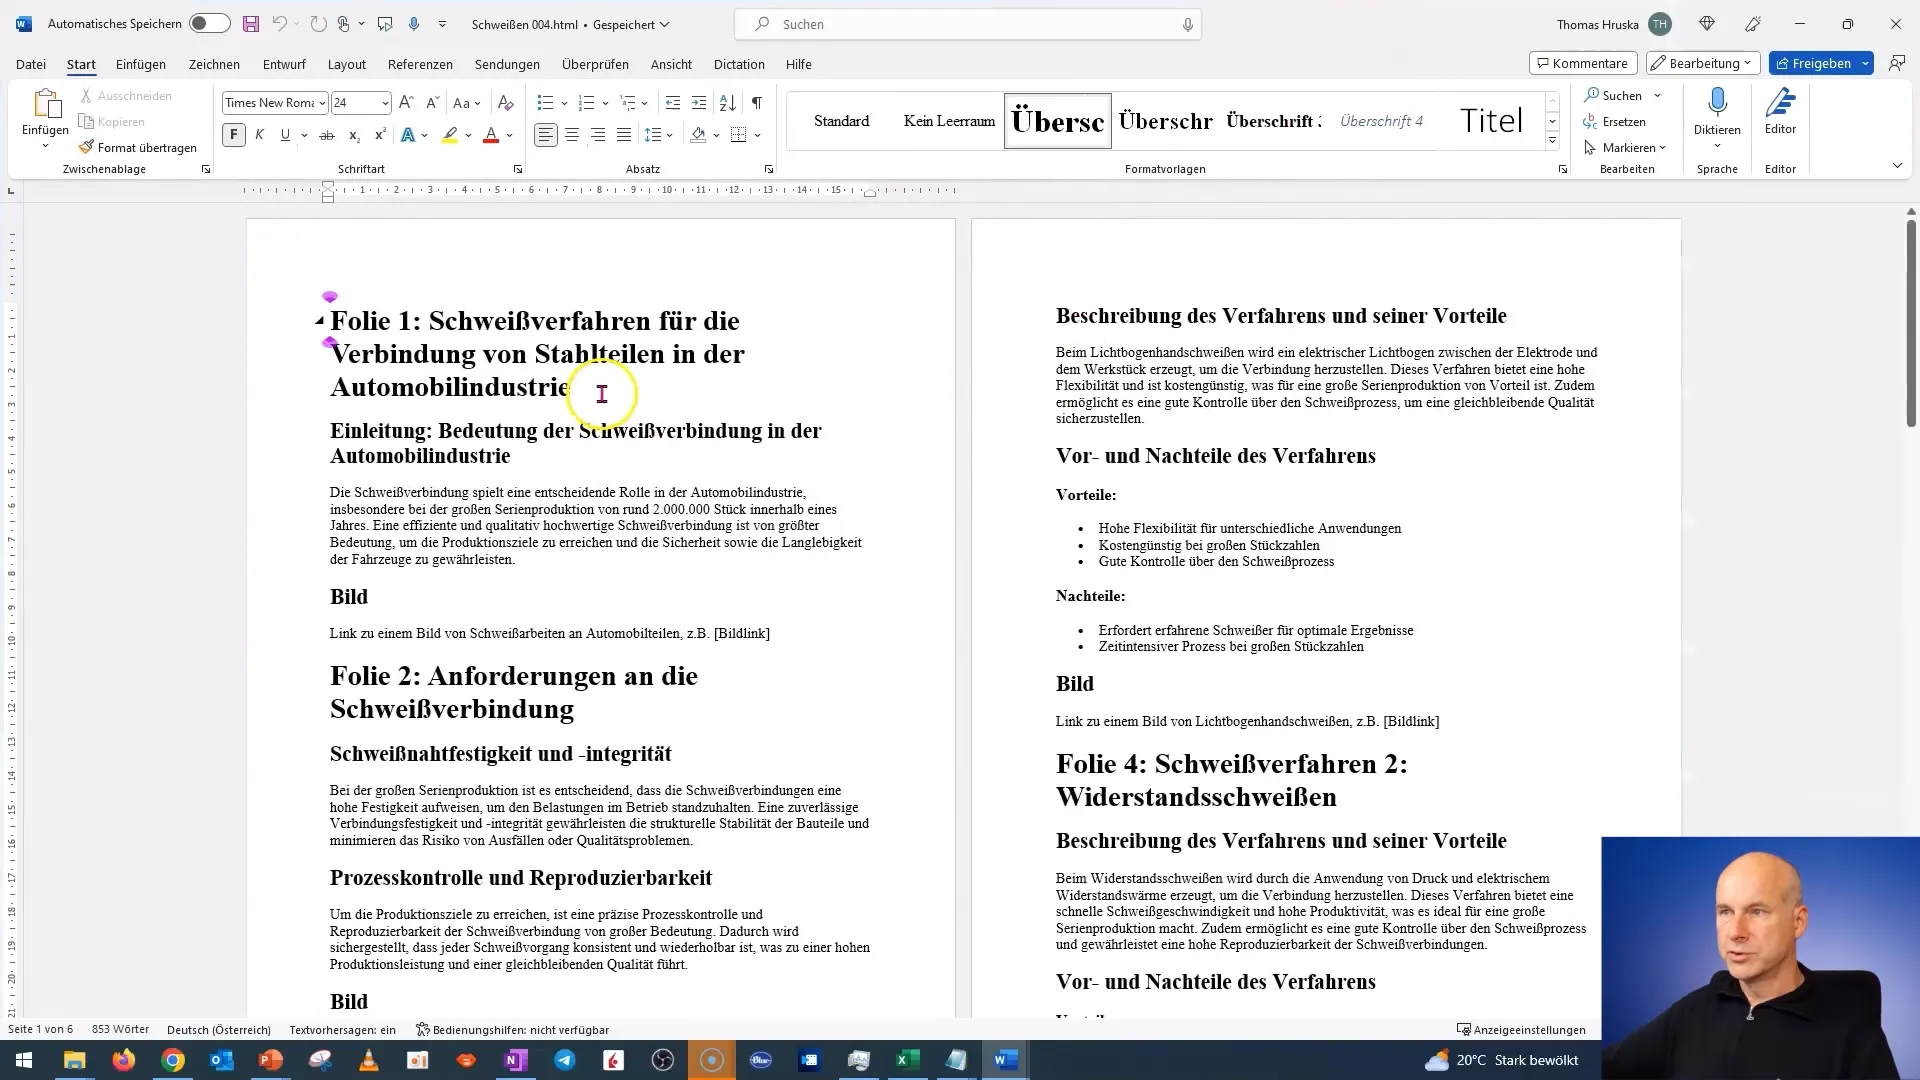The height and width of the screenshot is (1080, 1920).
Task: Click the Diktieren microphone icon
Action: (x=1717, y=102)
